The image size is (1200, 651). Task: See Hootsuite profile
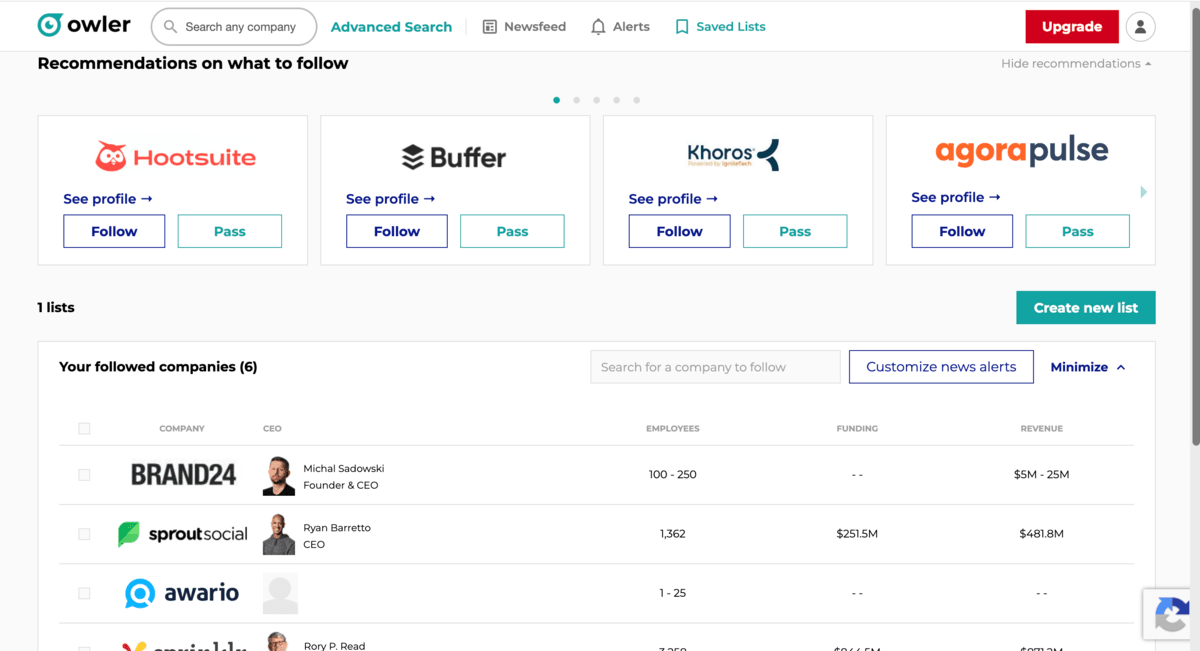coord(108,199)
